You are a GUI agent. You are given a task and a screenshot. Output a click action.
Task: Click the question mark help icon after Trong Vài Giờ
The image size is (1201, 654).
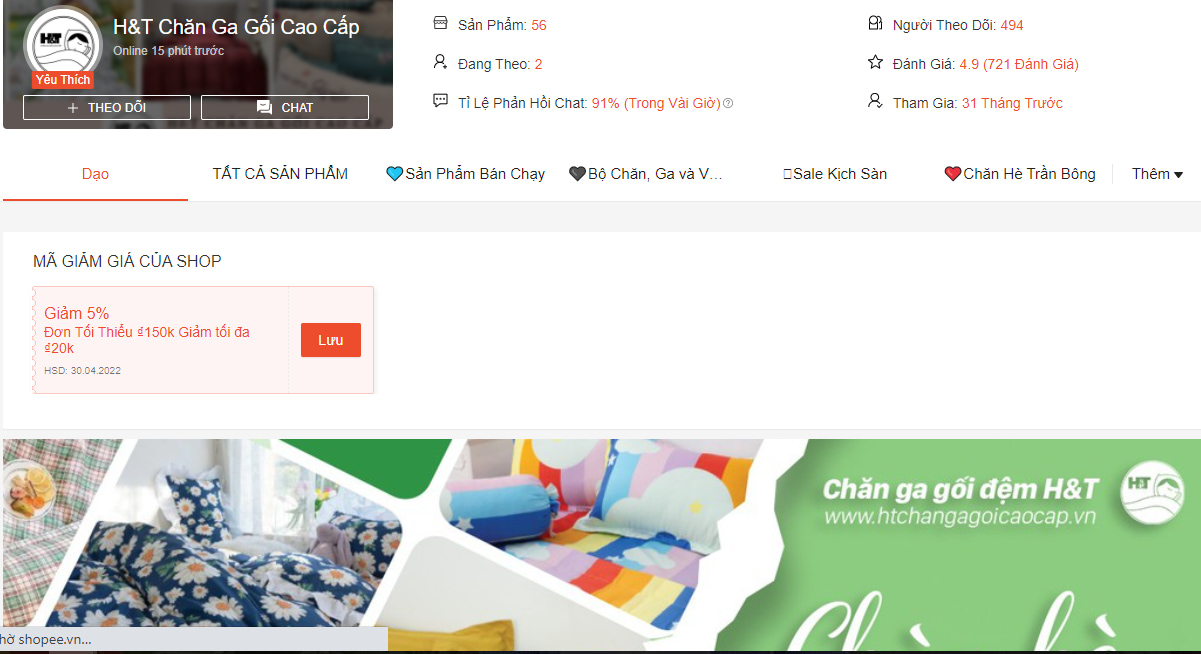(728, 103)
